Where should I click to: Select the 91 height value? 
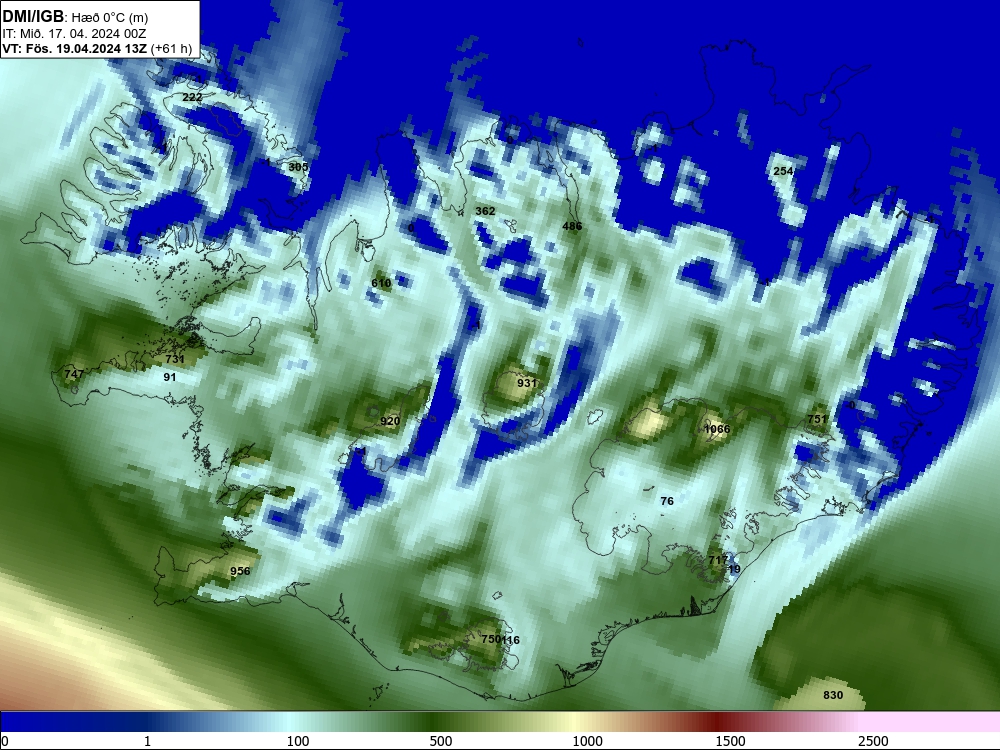[x=170, y=378]
